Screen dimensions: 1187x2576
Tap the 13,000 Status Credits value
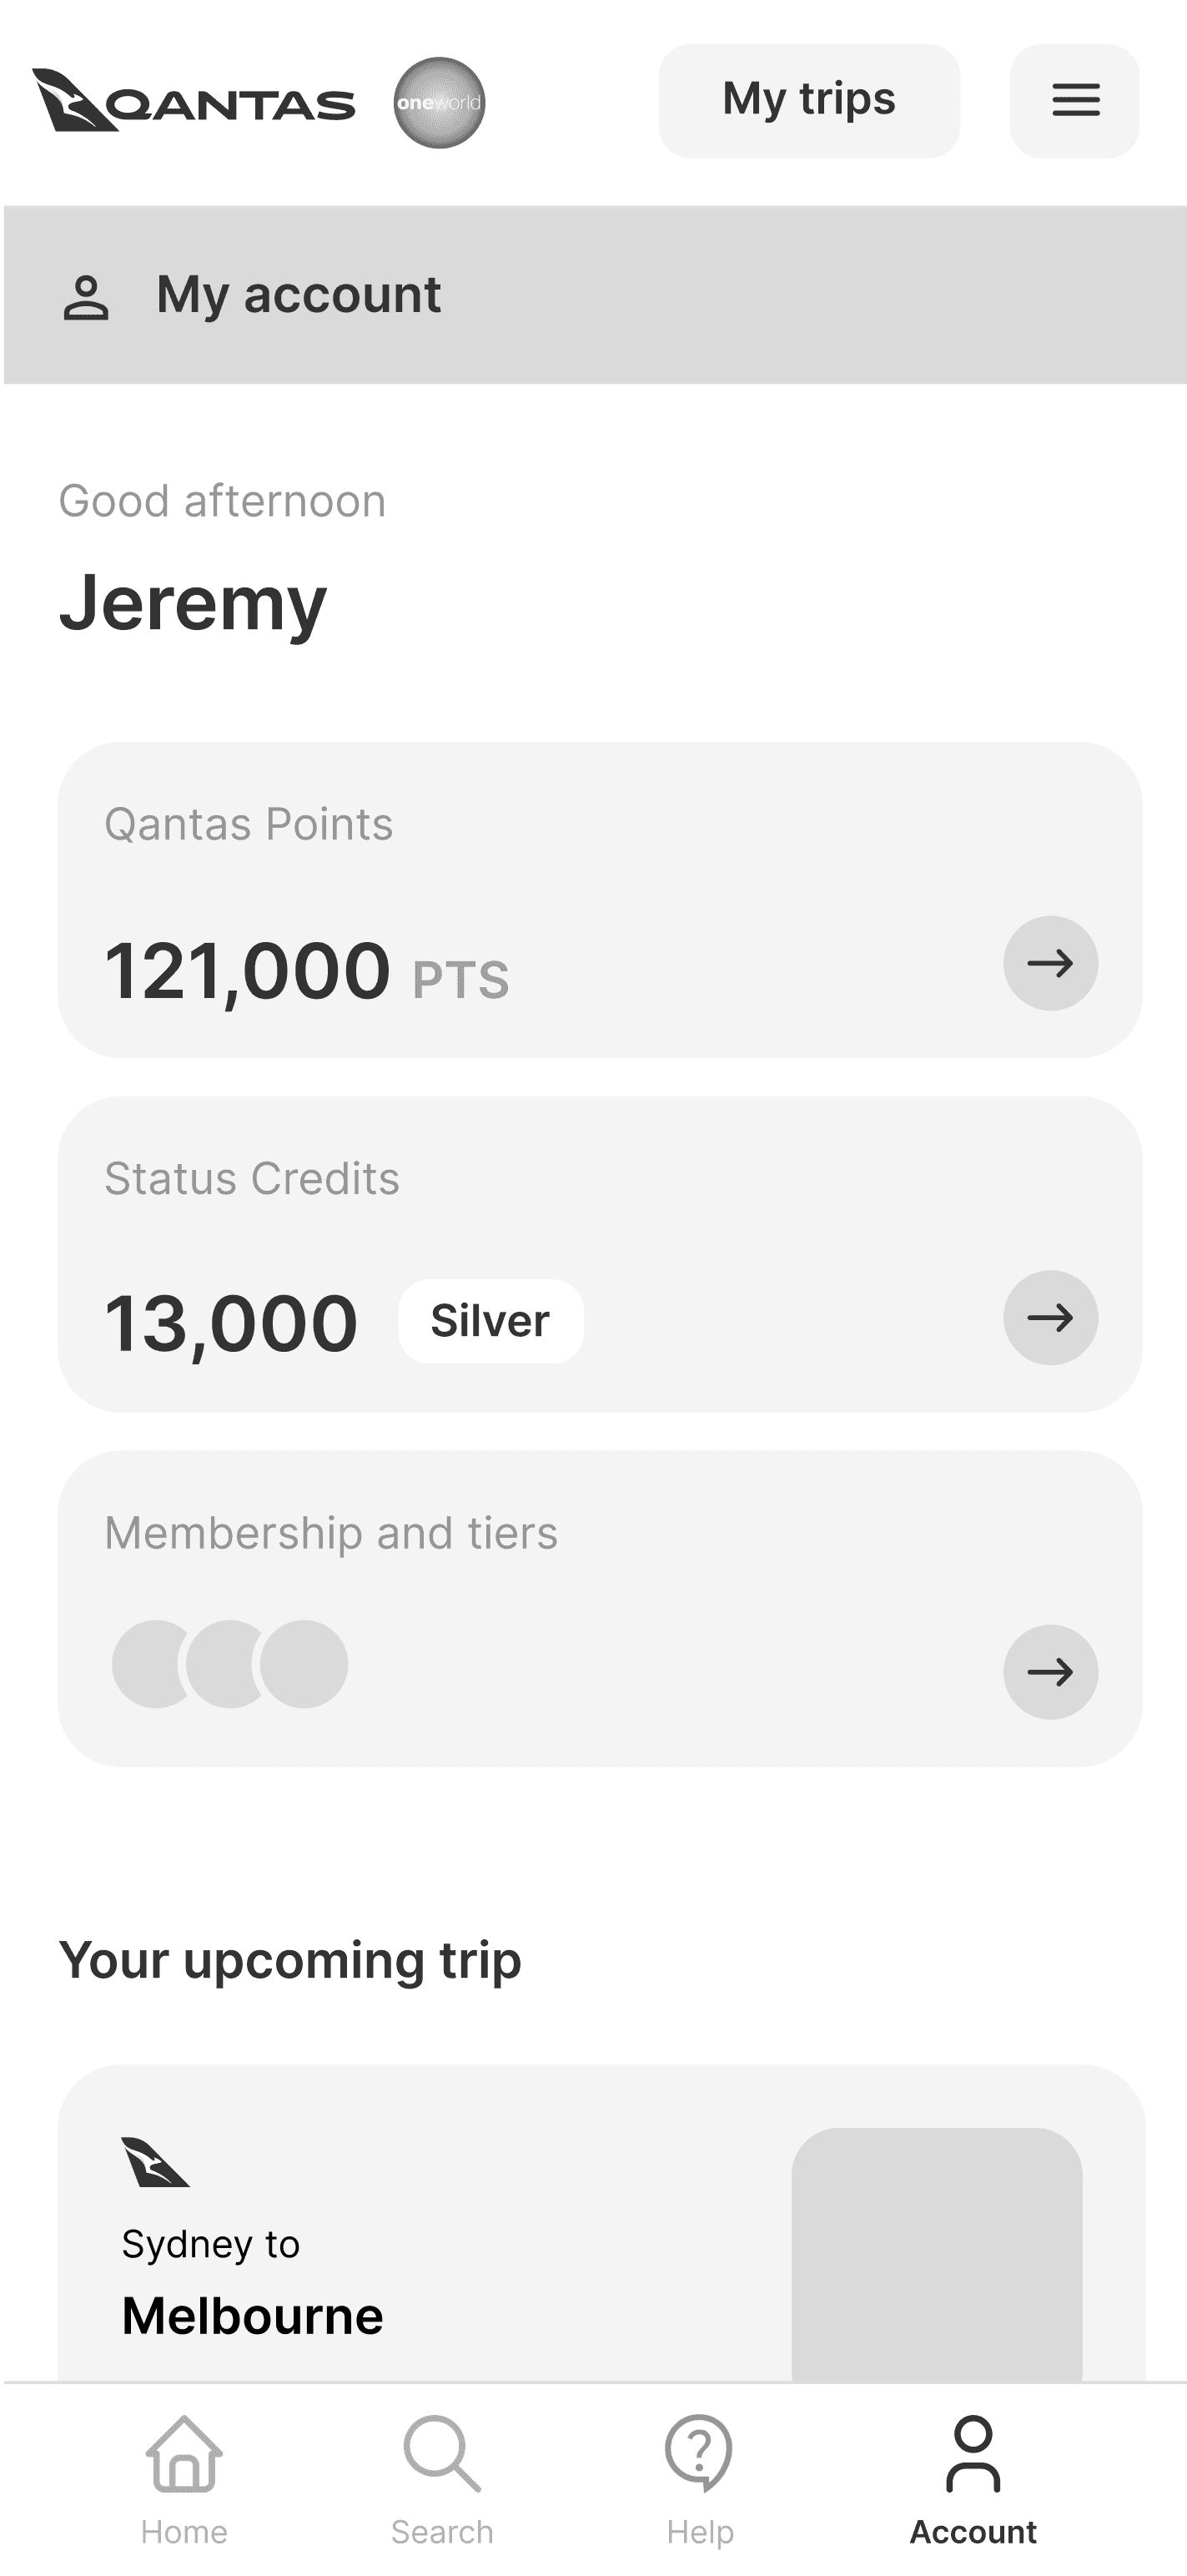click(x=231, y=1323)
